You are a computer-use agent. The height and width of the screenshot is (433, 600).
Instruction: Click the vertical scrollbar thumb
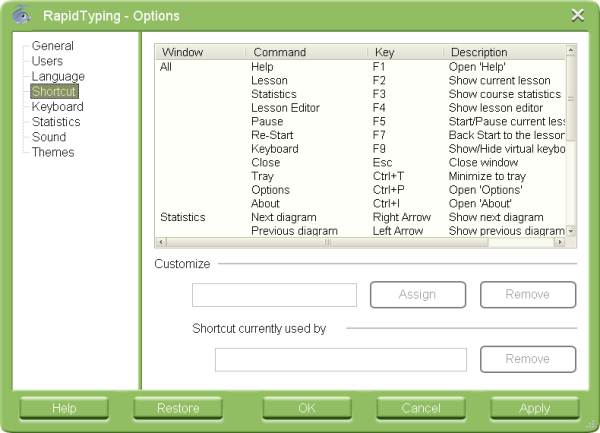pos(571,98)
